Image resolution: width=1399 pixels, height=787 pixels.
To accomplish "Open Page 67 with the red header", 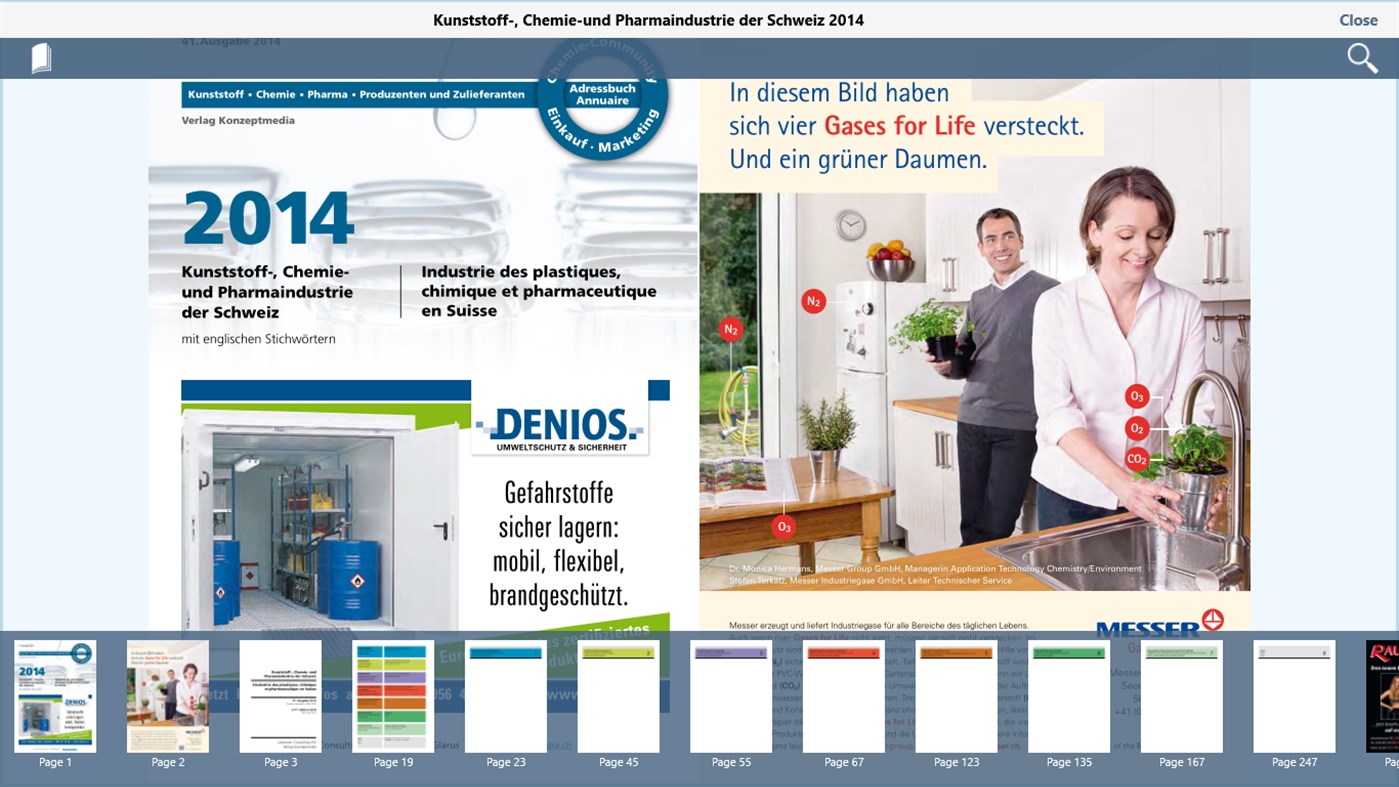I will pos(844,696).
